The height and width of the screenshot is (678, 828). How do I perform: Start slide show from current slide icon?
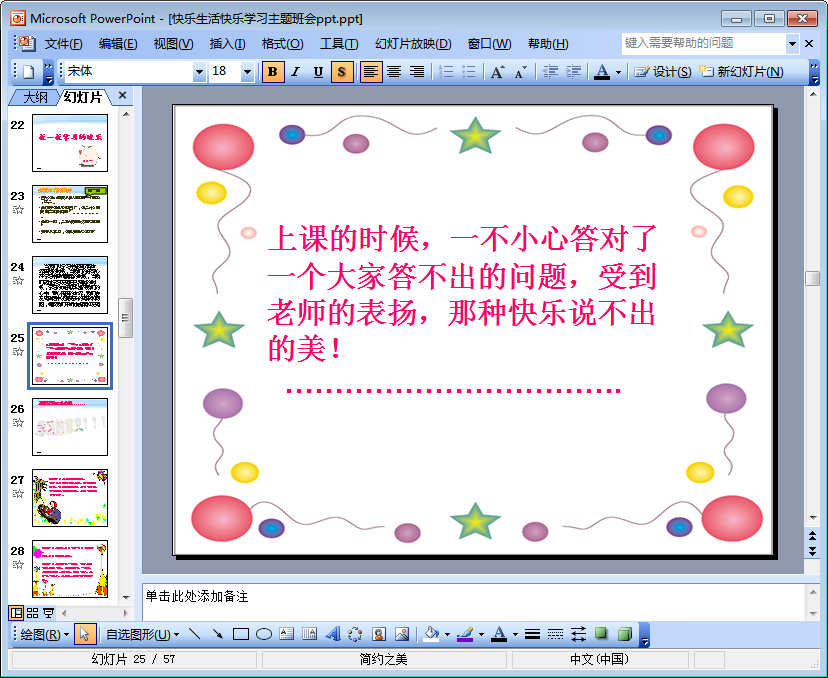pos(49,613)
